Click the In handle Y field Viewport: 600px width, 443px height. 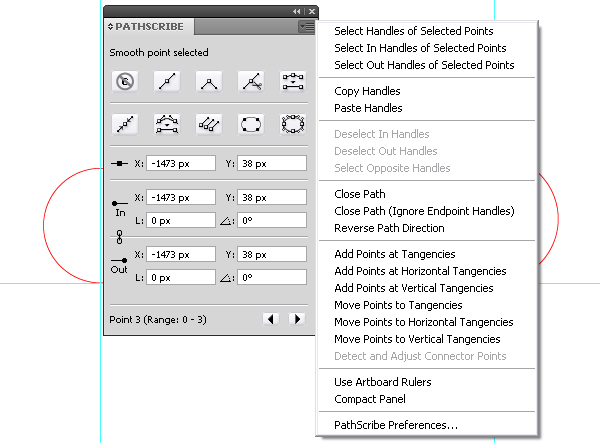point(272,197)
